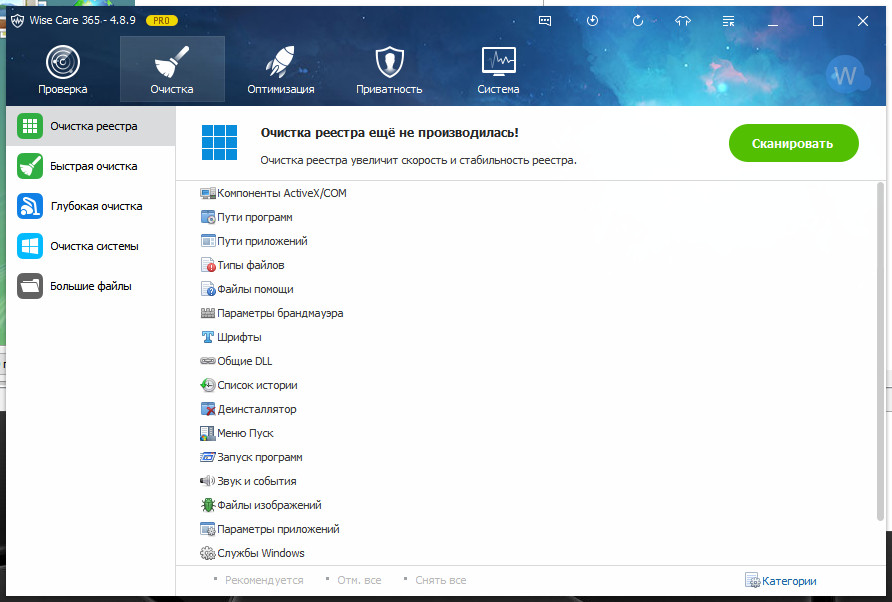Click the Пути приложений icon
The height and width of the screenshot is (602, 892).
pyautogui.click(x=208, y=241)
